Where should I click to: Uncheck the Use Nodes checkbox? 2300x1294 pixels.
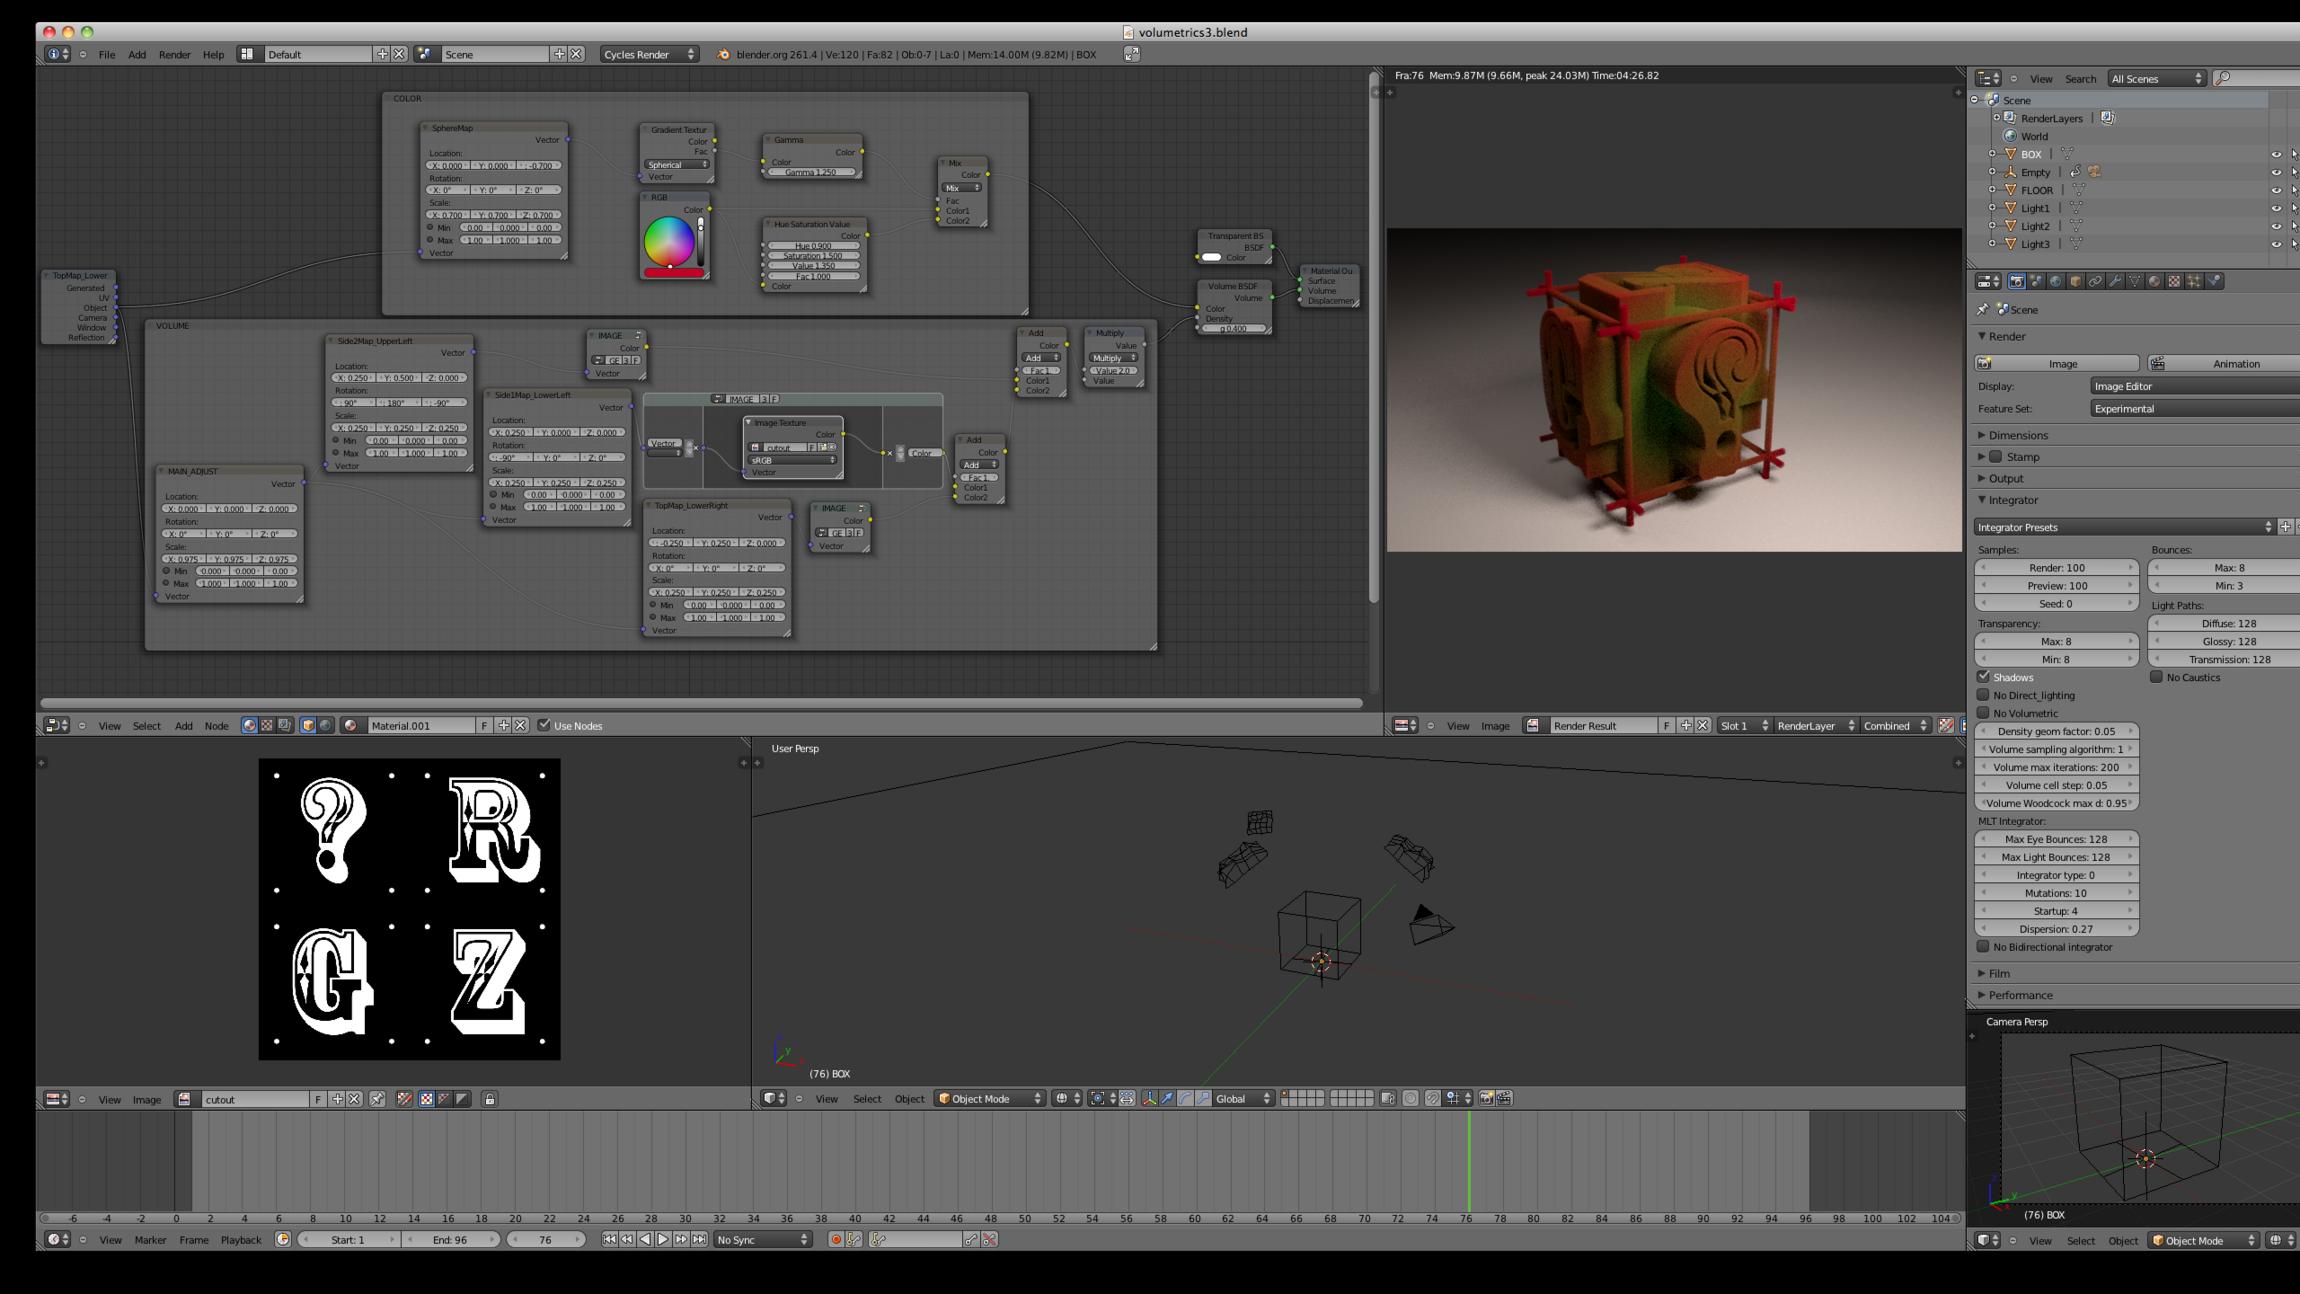pyautogui.click(x=544, y=725)
